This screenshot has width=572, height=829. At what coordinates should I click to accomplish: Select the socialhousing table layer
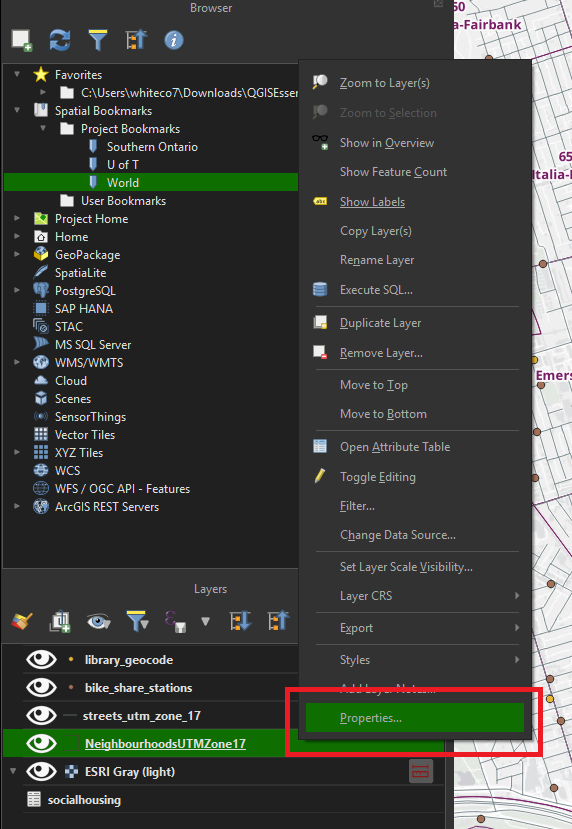[84, 800]
